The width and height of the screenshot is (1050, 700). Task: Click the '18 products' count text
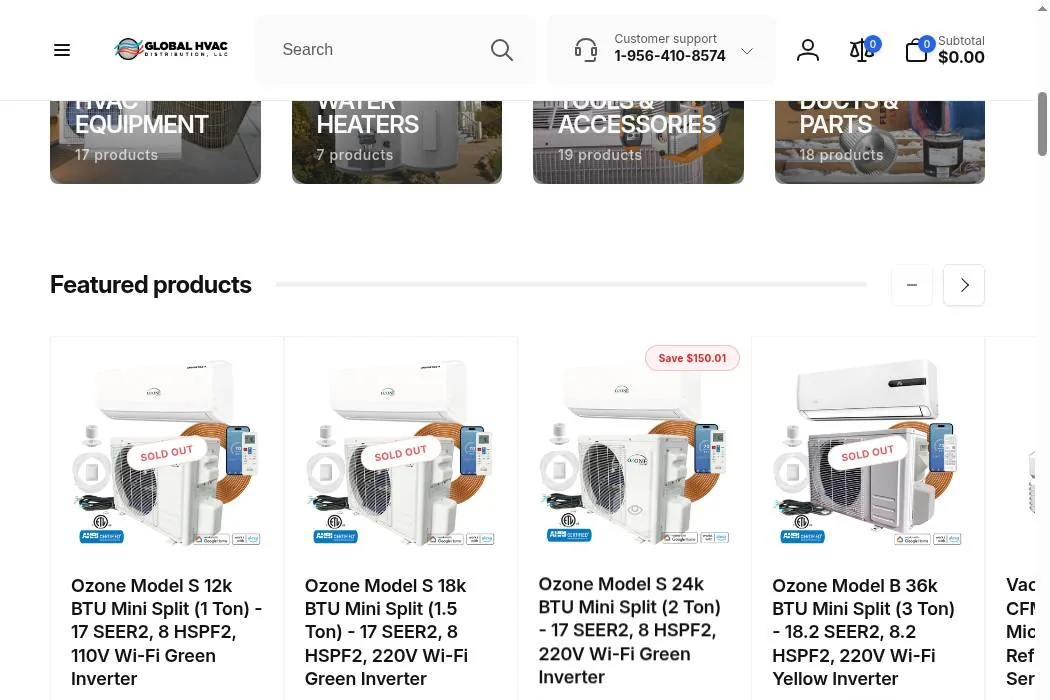pyautogui.click(x=841, y=155)
